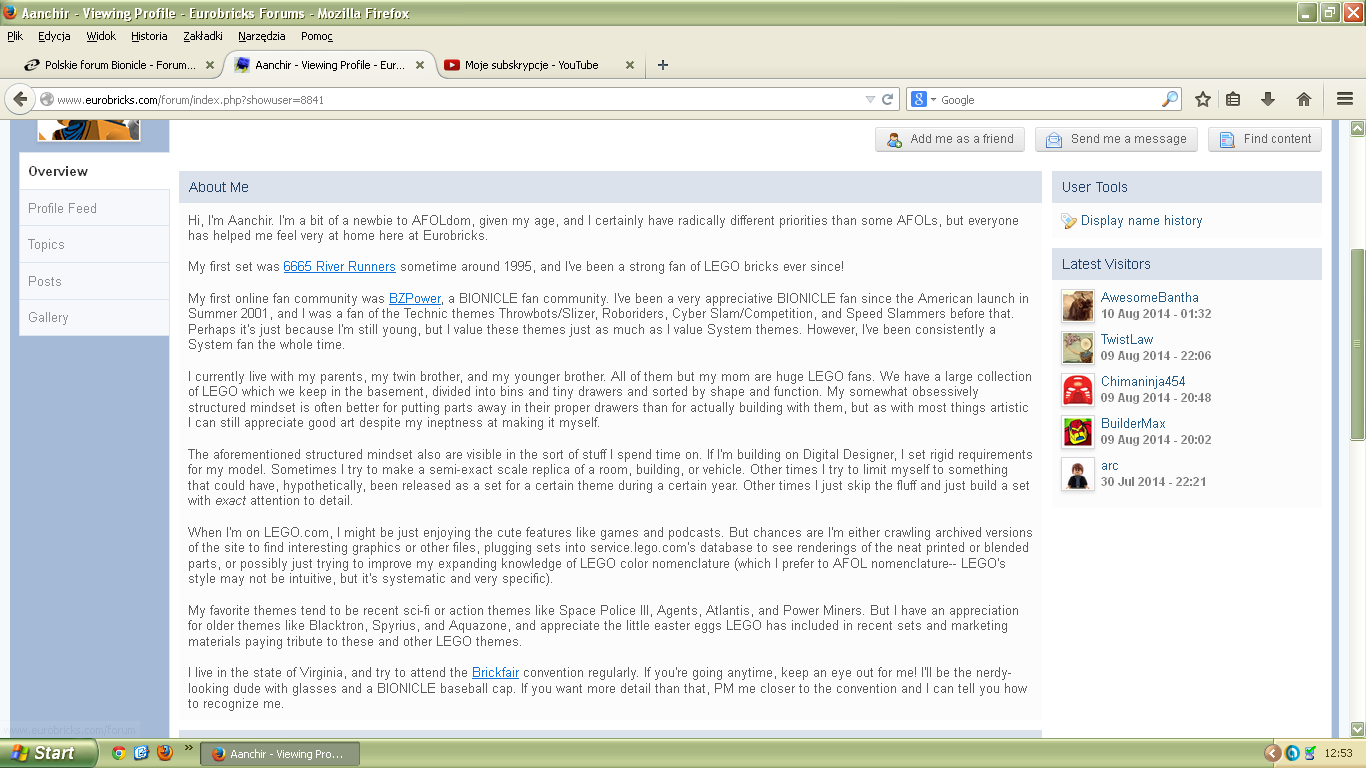Open the Topics profile tab
1366x768 pixels.
[94, 244]
